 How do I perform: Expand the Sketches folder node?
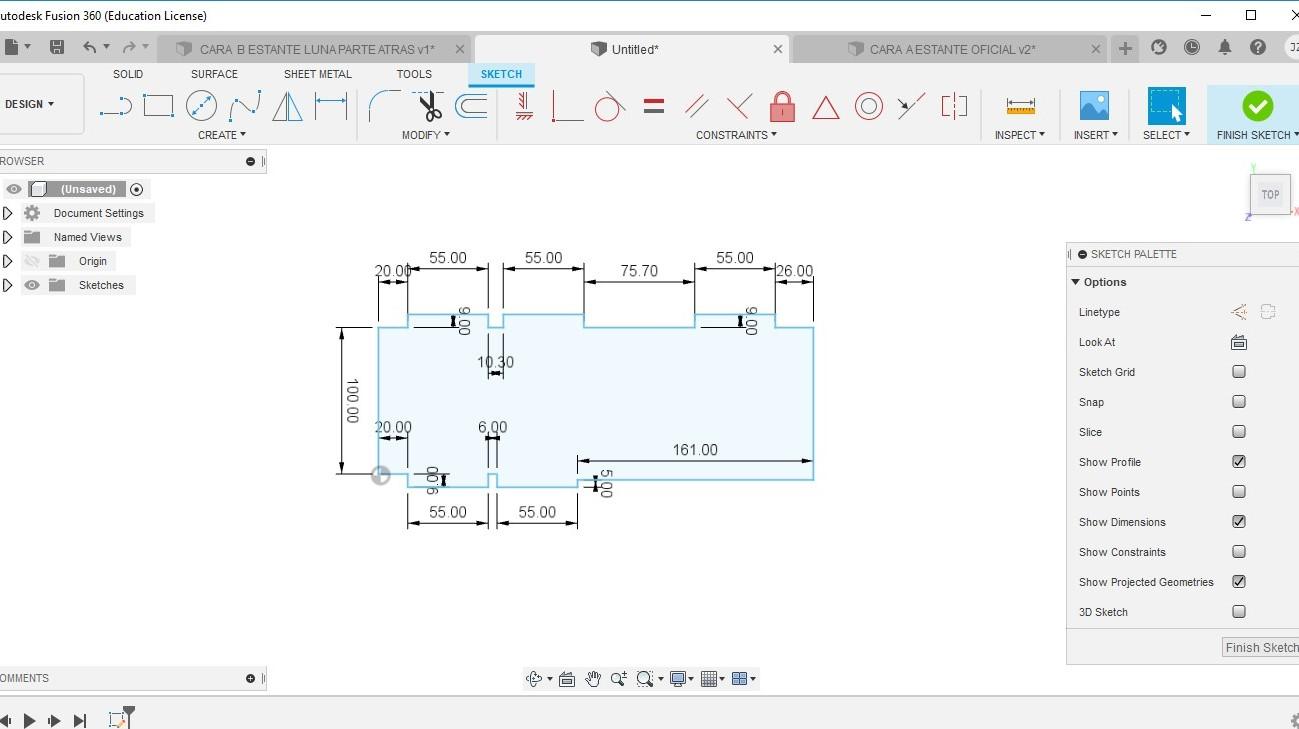click(x=8, y=285)
